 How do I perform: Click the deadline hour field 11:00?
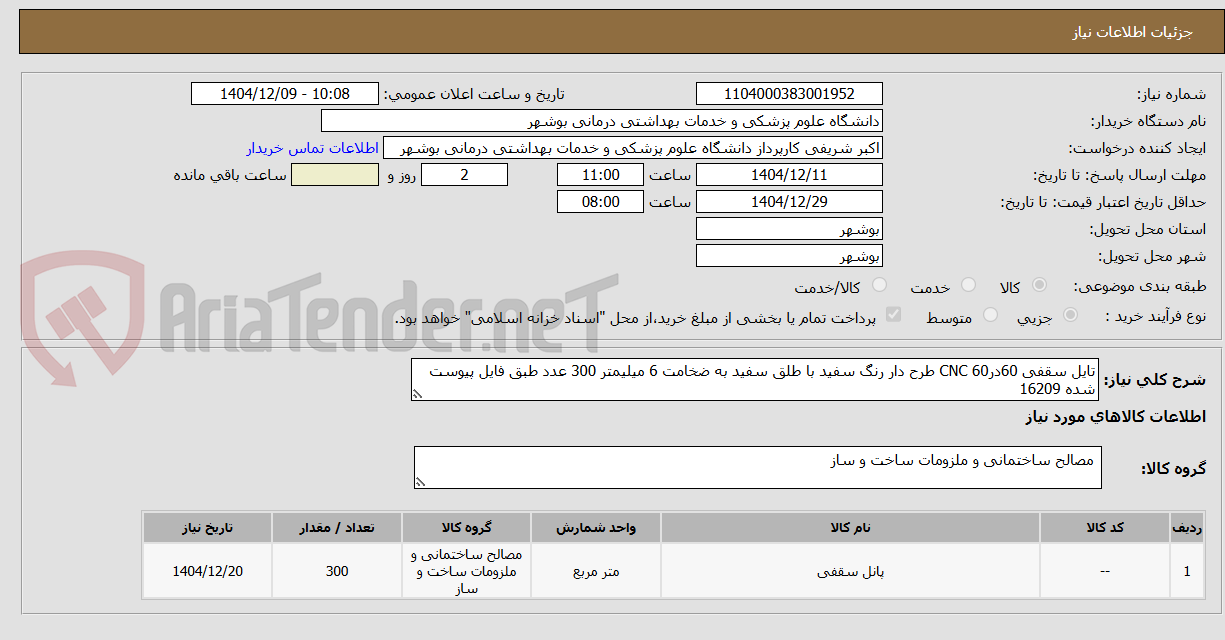pos(601,175)
